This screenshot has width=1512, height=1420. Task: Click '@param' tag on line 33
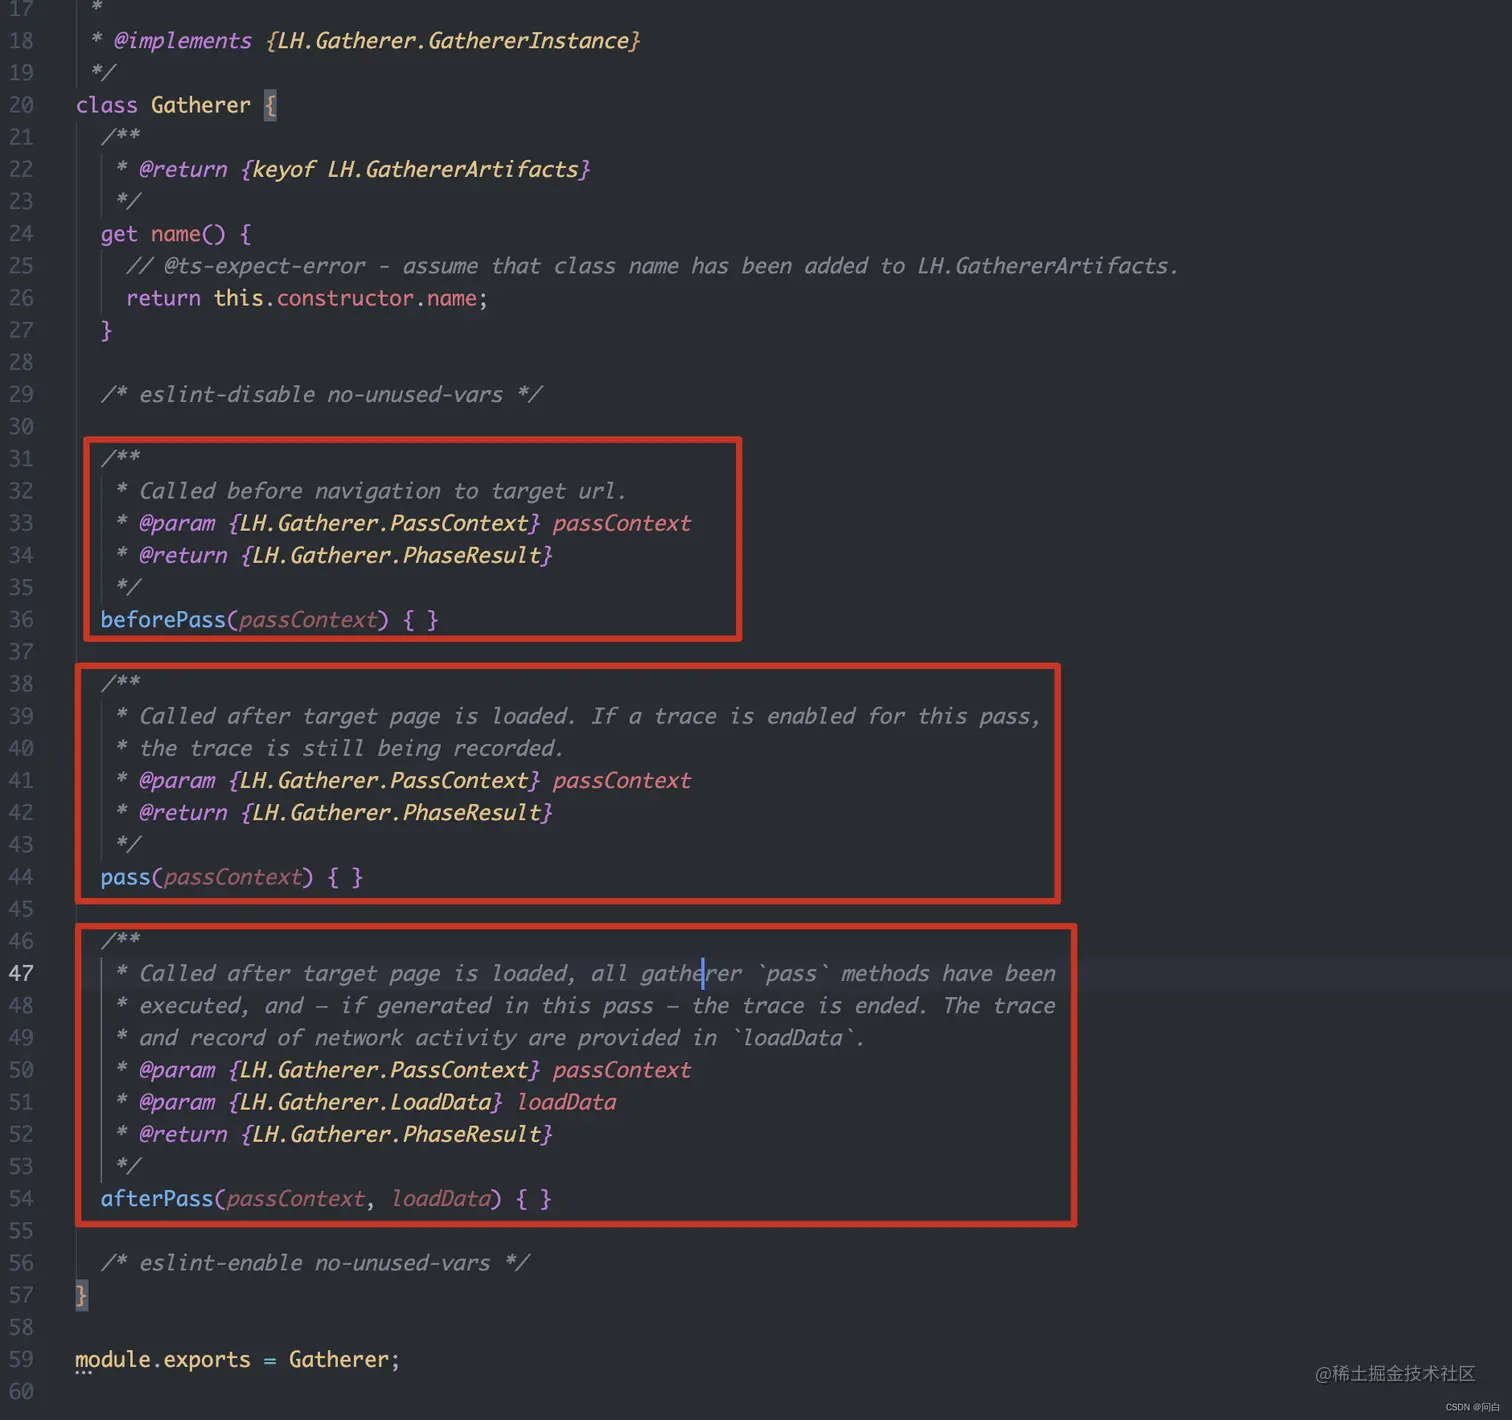(177, 524)
